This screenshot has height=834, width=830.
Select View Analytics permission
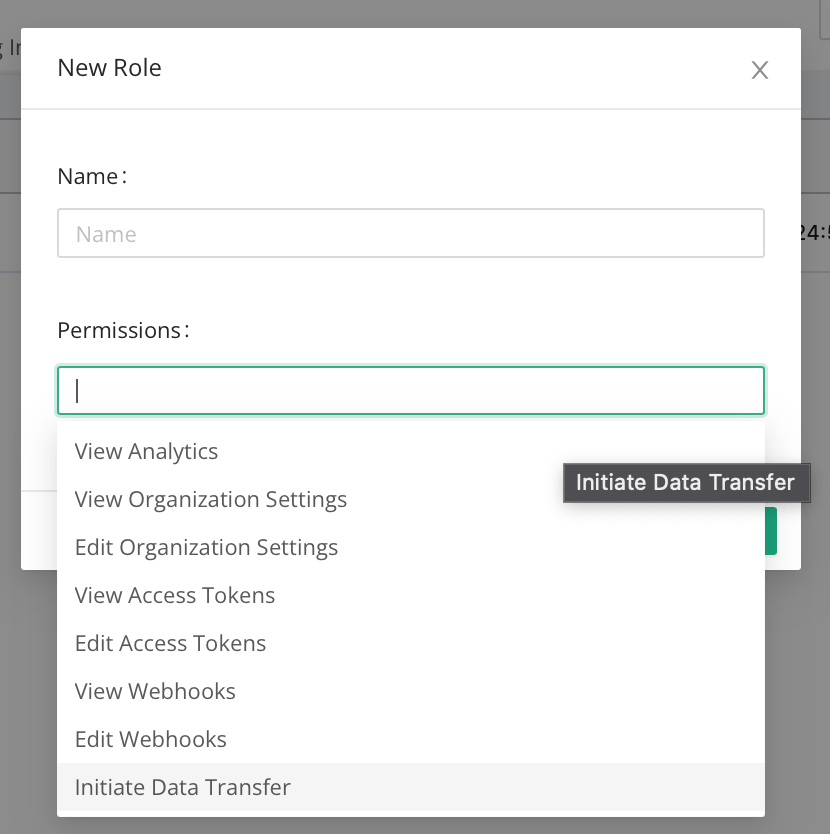pyautogui.click(x=146, y=452)
